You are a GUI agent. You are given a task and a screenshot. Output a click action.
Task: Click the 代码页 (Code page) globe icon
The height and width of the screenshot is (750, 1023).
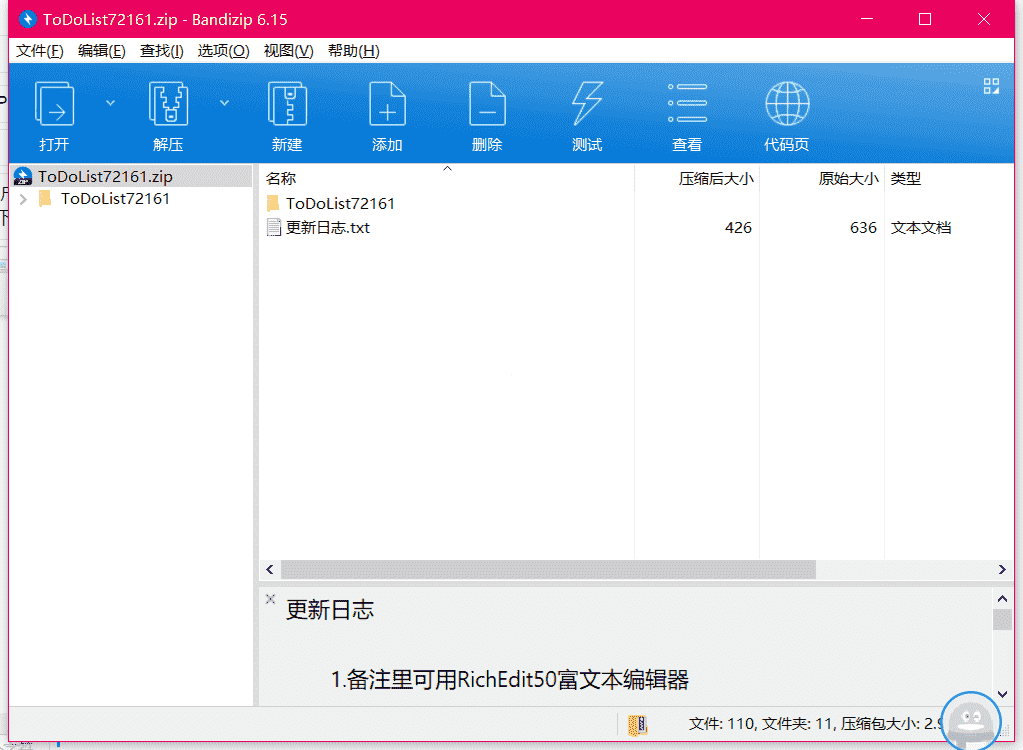pos(787,104)
